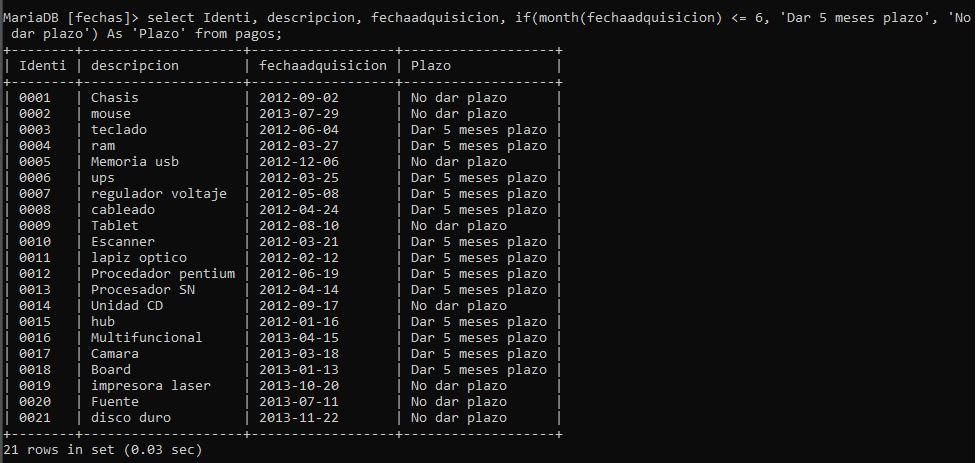The width and height of the screenshot is (976, 463).
Task: Click the Identi value 0015
Action: pyautogui.click(x=35, y=322)
